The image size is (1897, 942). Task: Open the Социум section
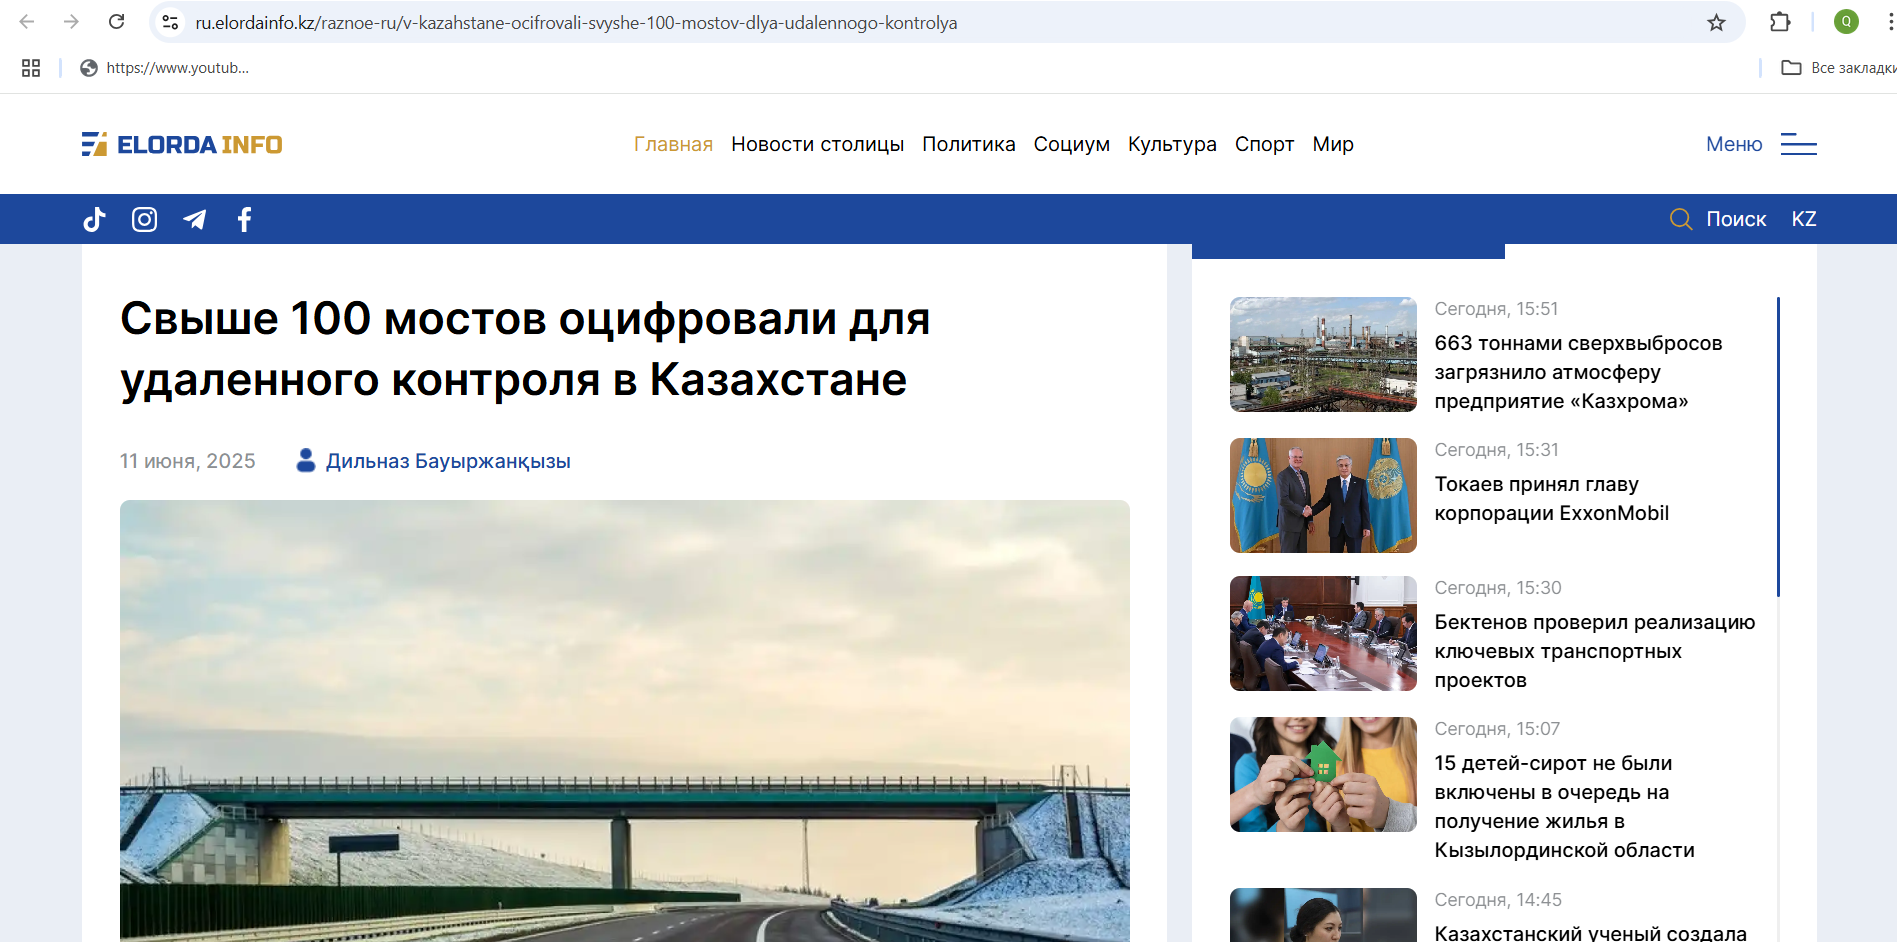(1071, 144)
